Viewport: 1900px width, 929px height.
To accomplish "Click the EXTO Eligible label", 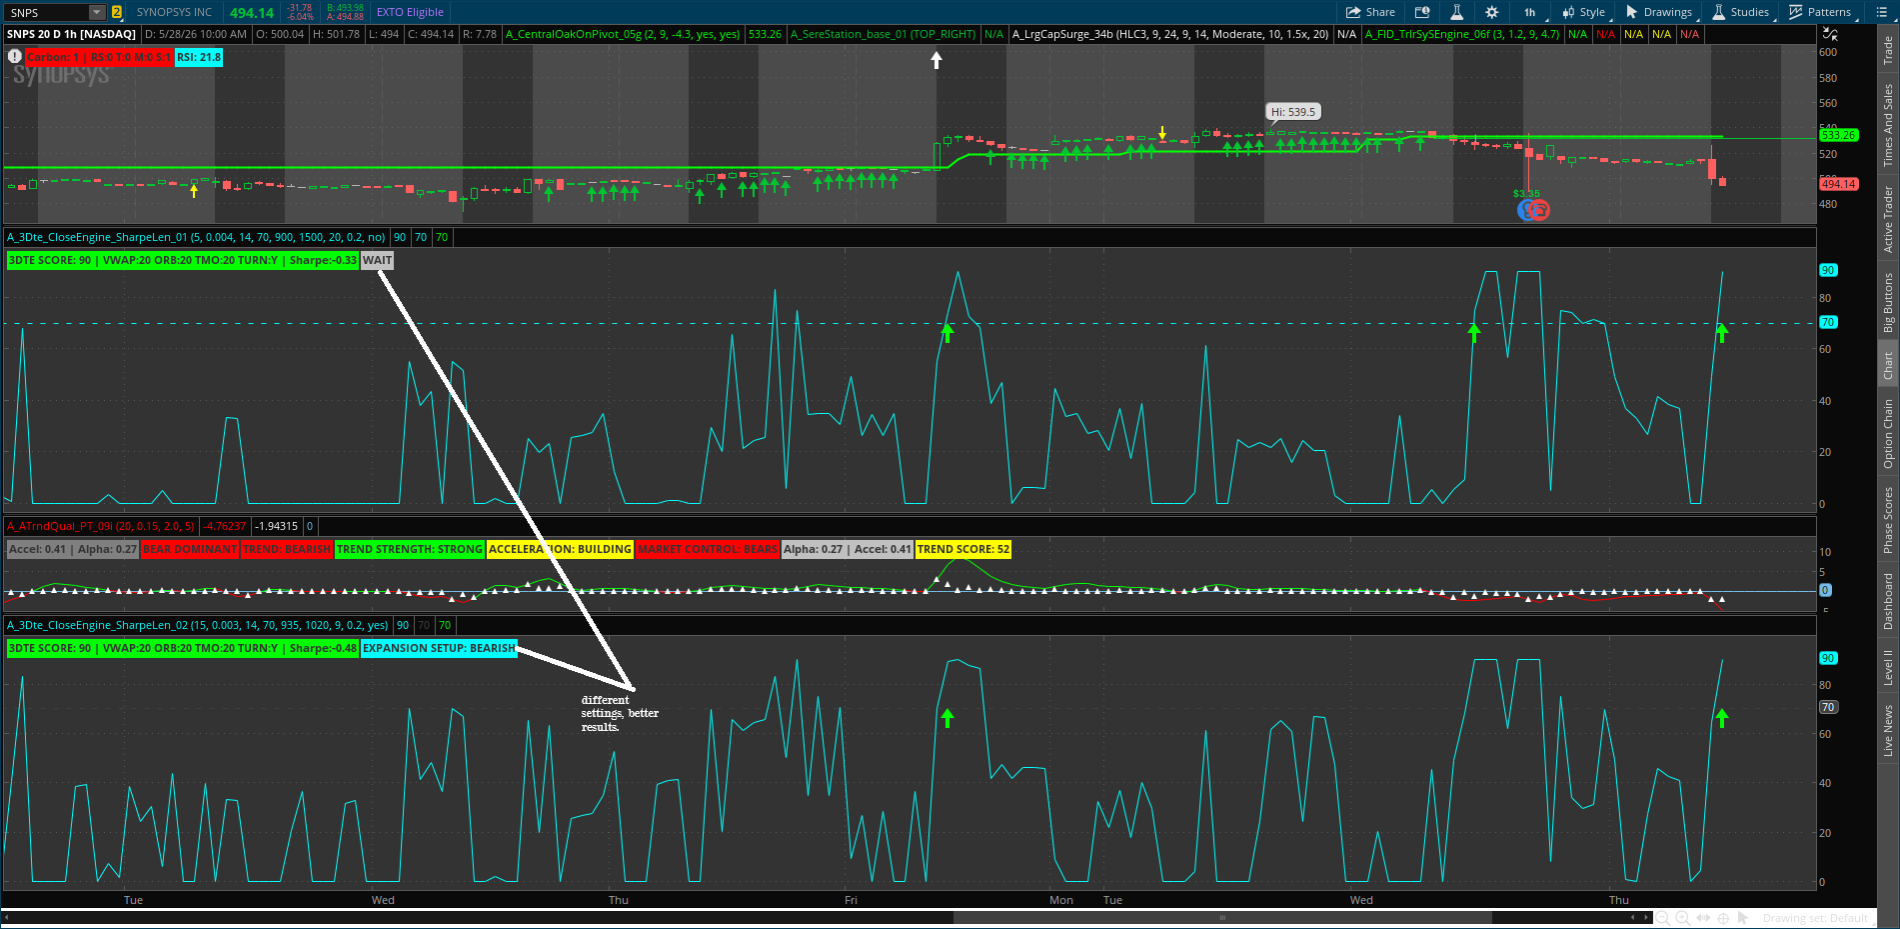I will 410,12.
